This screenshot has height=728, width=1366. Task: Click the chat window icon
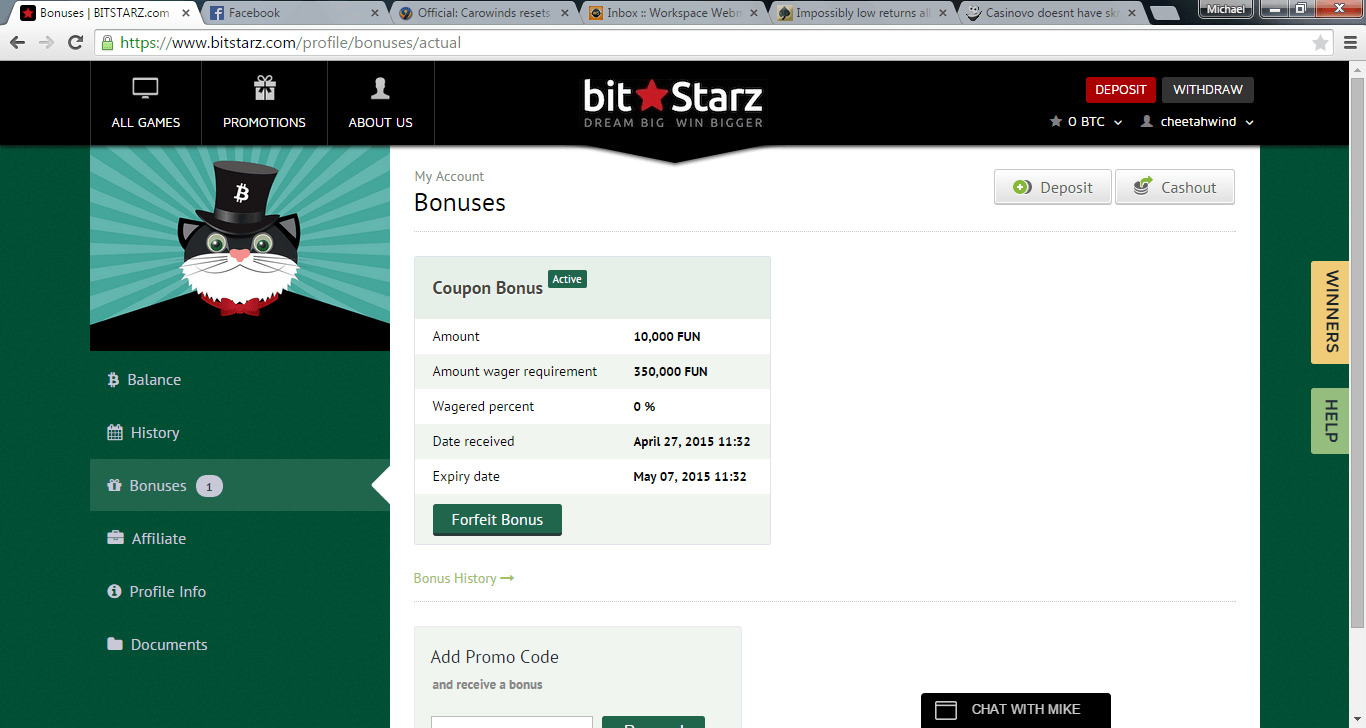pos(946,710)
